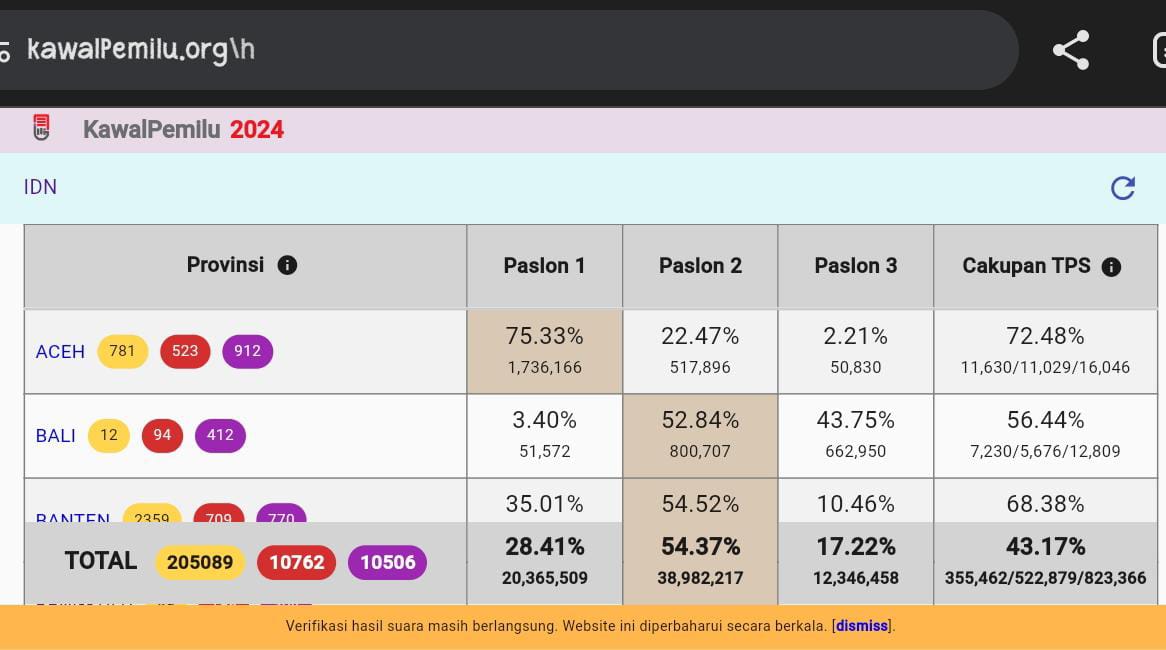
Task: Click the yellow 205089 badge in TOTAL row
Action: 200,562
